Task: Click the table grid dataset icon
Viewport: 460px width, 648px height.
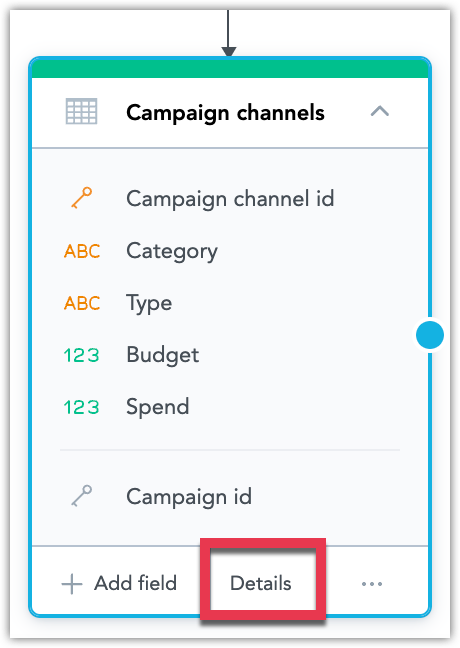Action: click(x=81, y=111)
